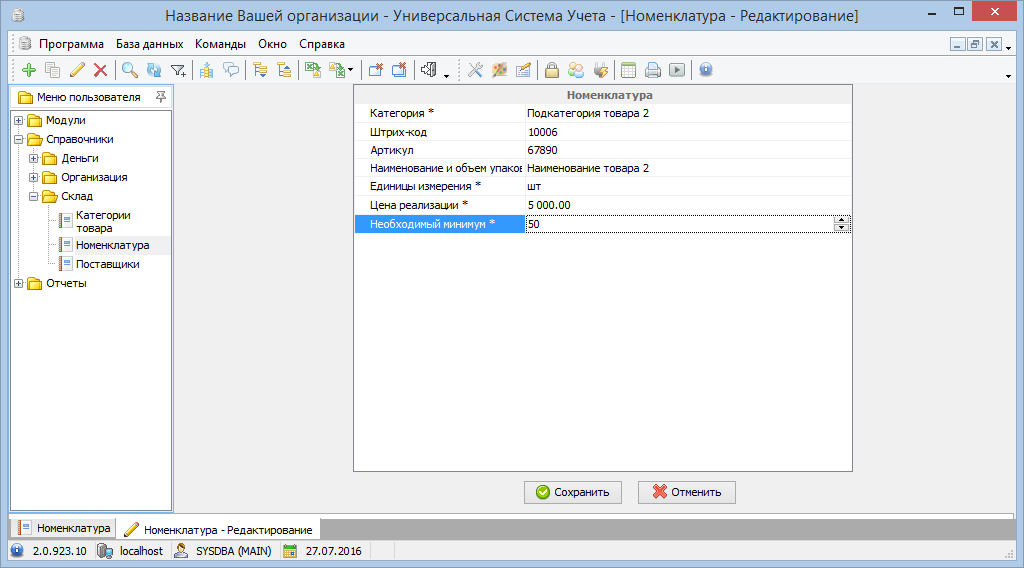1024x568 pixels.
Task: Click the Refresh data toolbar icon
Action: pos(154,70)
